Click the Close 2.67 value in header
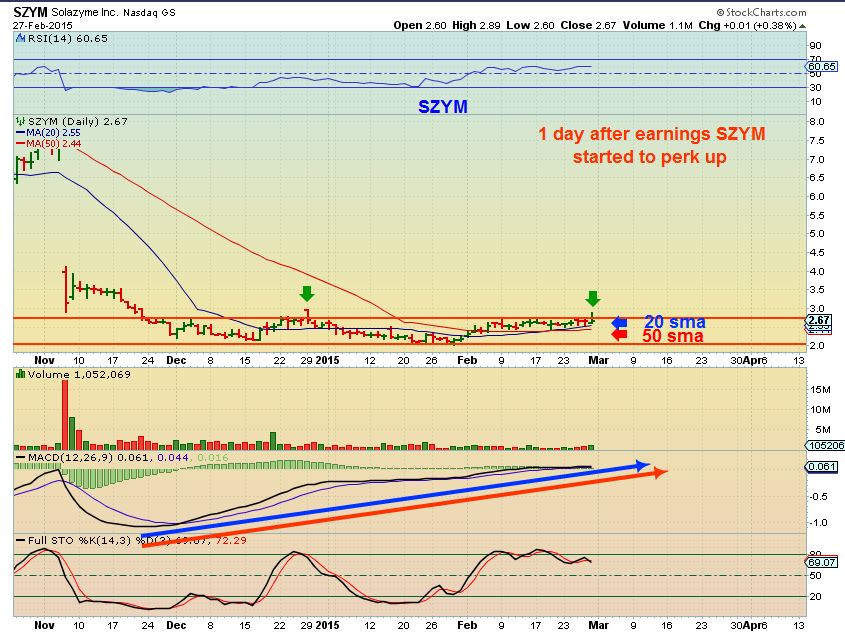The height and width of the screenshot is (635, 845). coord(588,25)
